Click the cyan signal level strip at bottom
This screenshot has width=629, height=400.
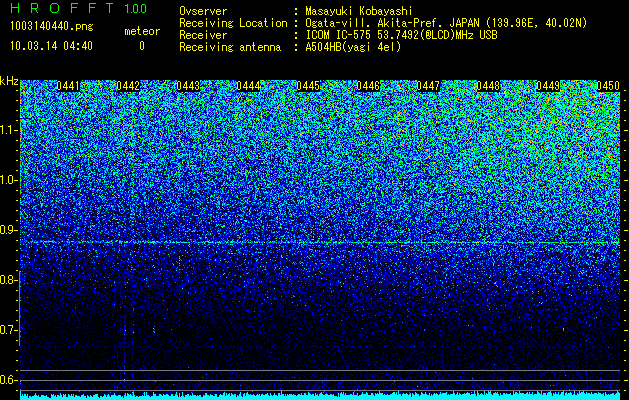click(320, 396)
